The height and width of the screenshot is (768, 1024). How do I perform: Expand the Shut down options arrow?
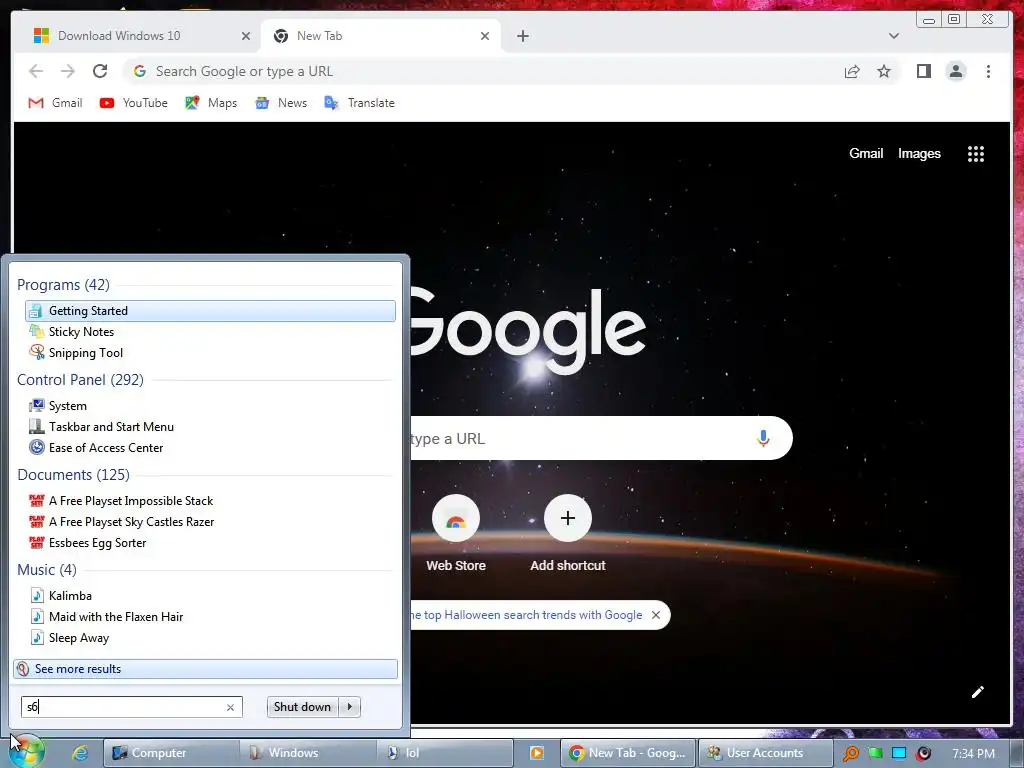pos(349,707)
